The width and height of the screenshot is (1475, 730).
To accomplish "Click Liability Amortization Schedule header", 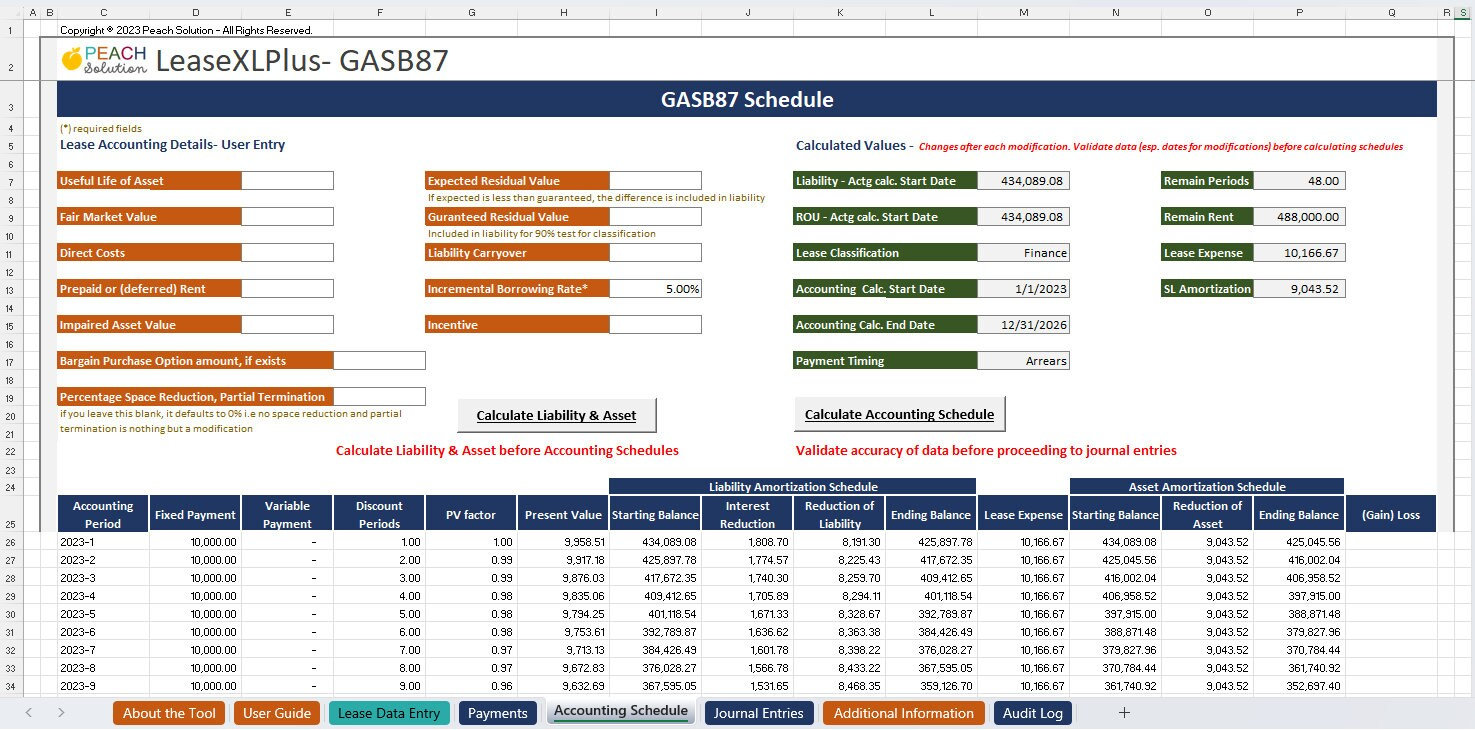I will pyautogui.click(x=793, y=486).
